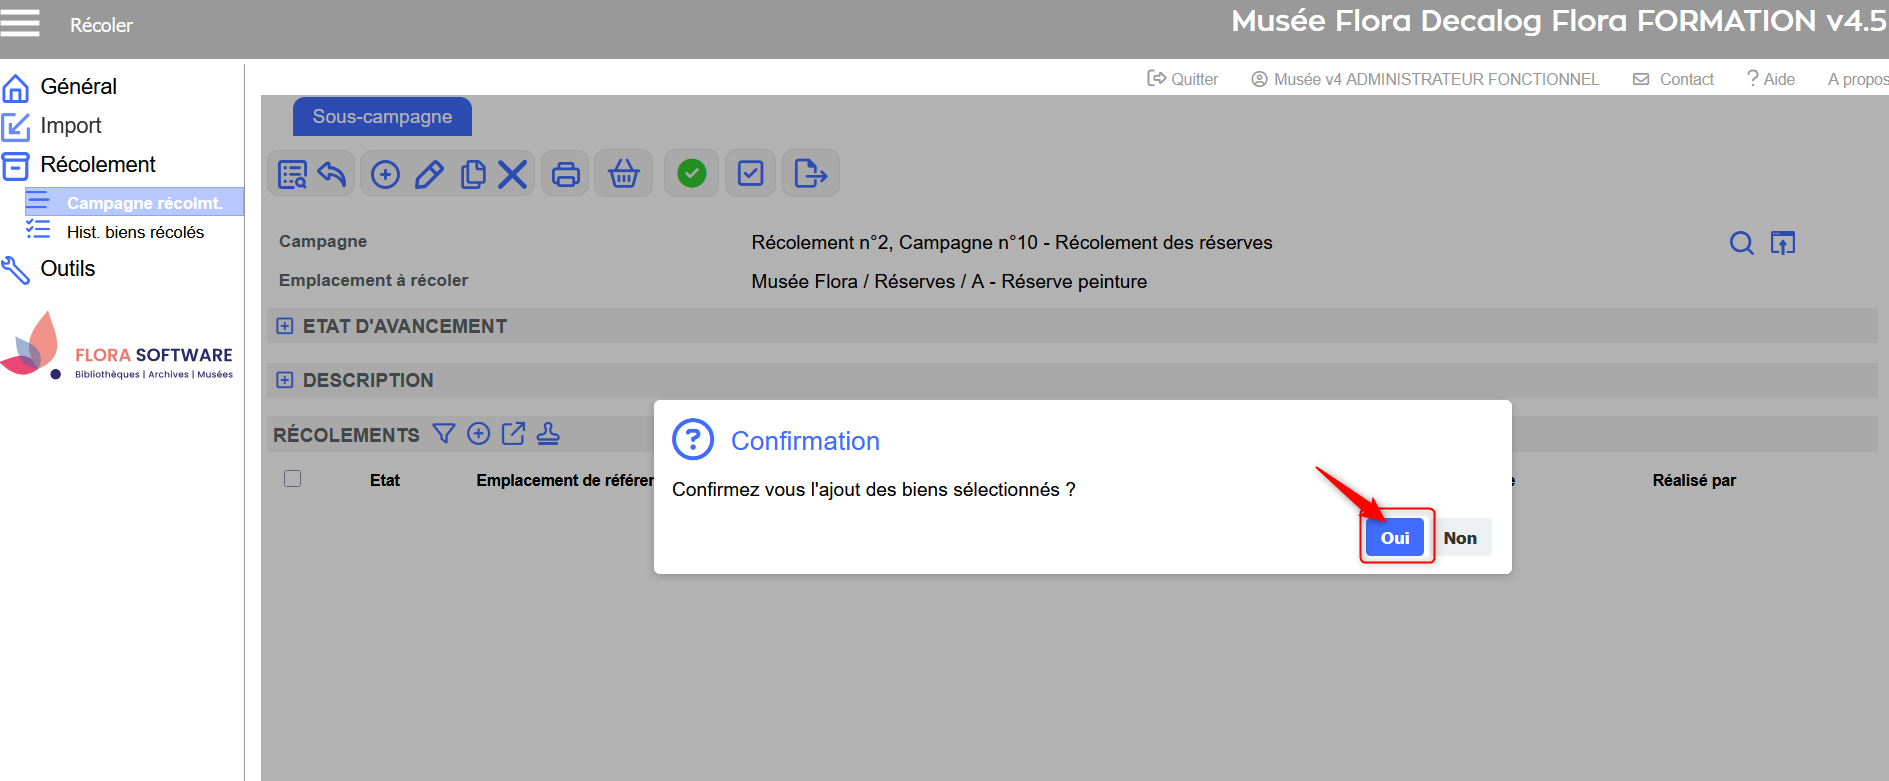This screenshot has width=1889, height=781.
Task: Click Non to cancel the confirmation
Action: [x=1459, y=538]
